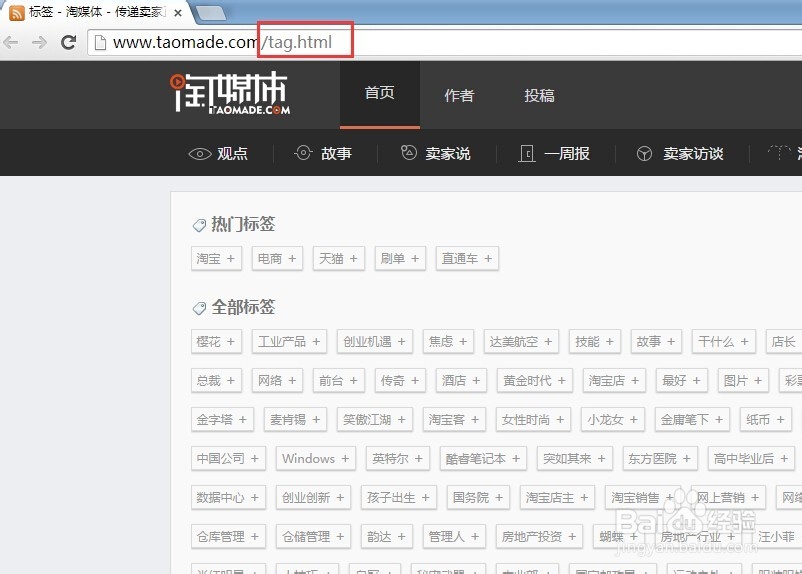802x574 pixels.
Task: Click the 纸币 tag
Action: [x=766, y=420]
